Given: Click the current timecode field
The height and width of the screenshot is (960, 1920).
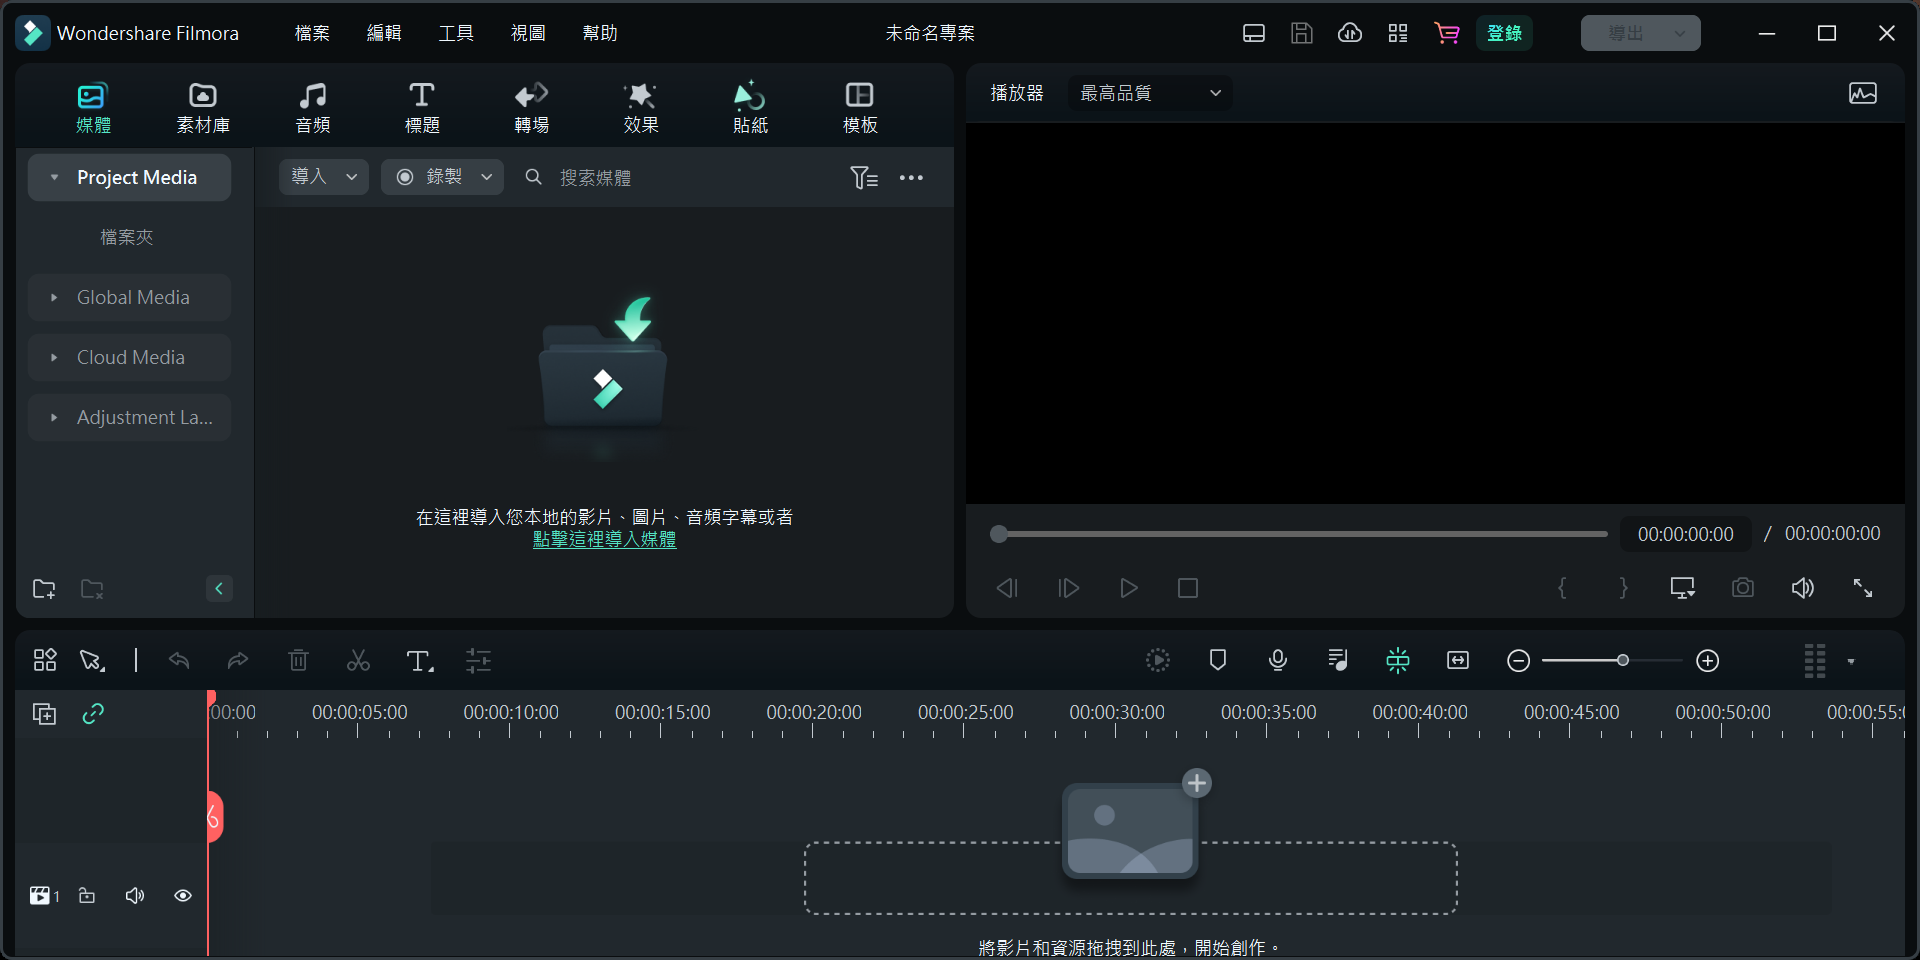Looking at the screenshot, I should pyautogui.click(x=1686, y=534).
